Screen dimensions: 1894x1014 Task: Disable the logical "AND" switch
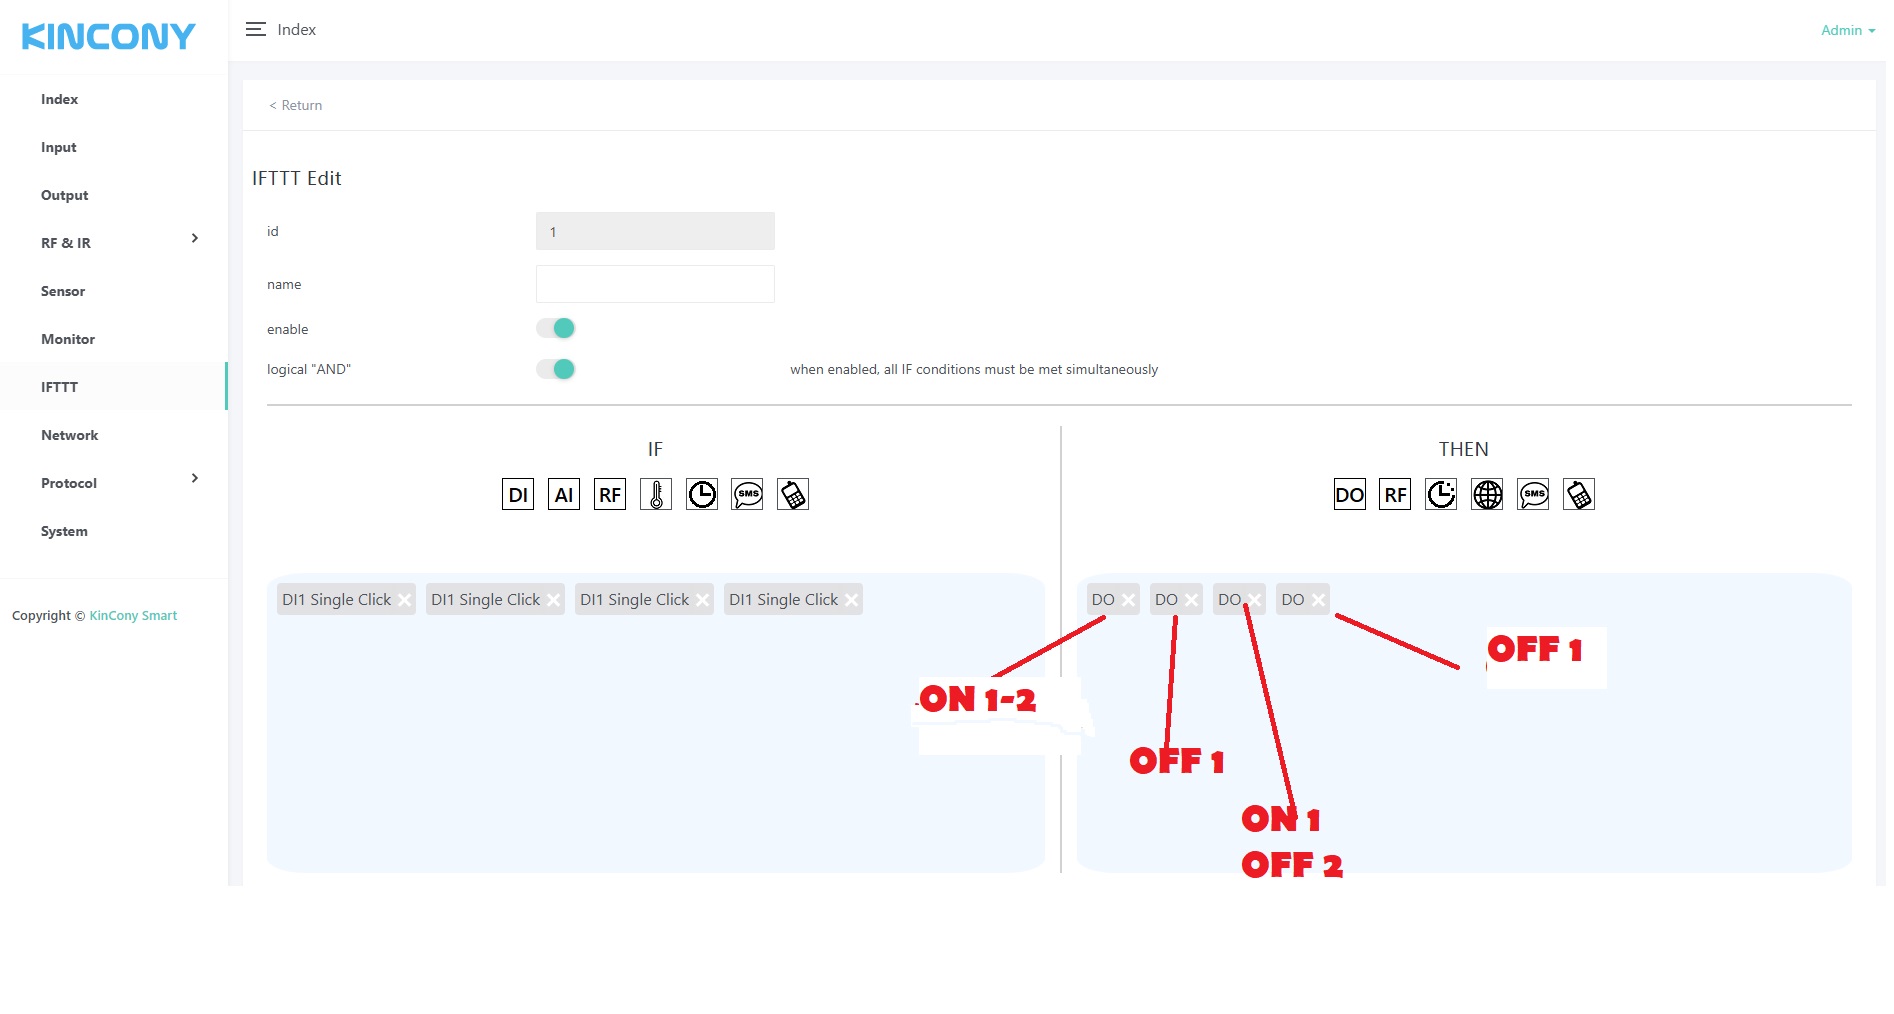pos(556,369)
